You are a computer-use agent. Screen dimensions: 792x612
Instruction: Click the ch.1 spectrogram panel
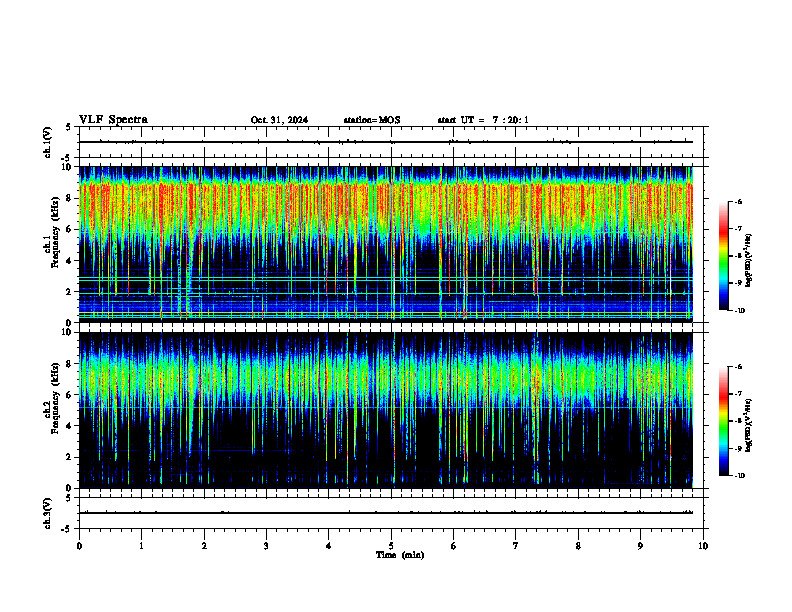click(386, 244)
